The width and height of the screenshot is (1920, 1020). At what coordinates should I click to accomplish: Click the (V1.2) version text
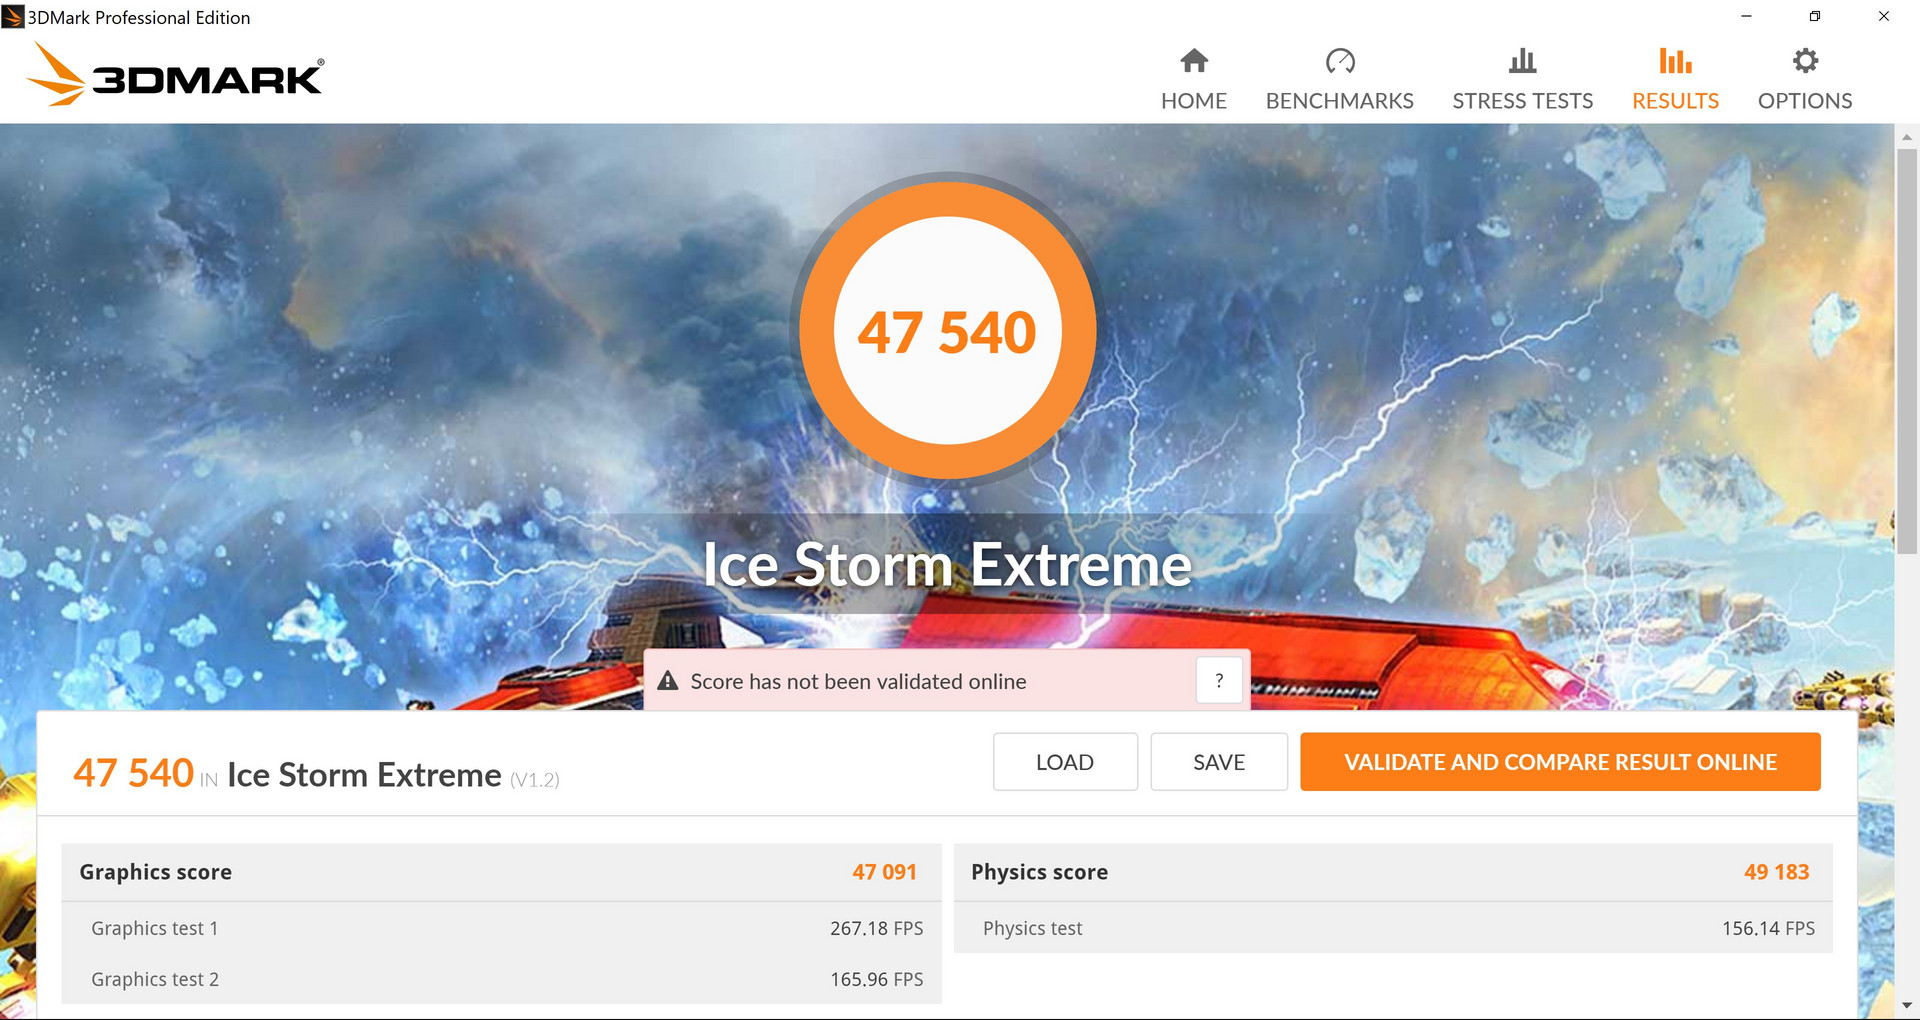tap(535, 780)
